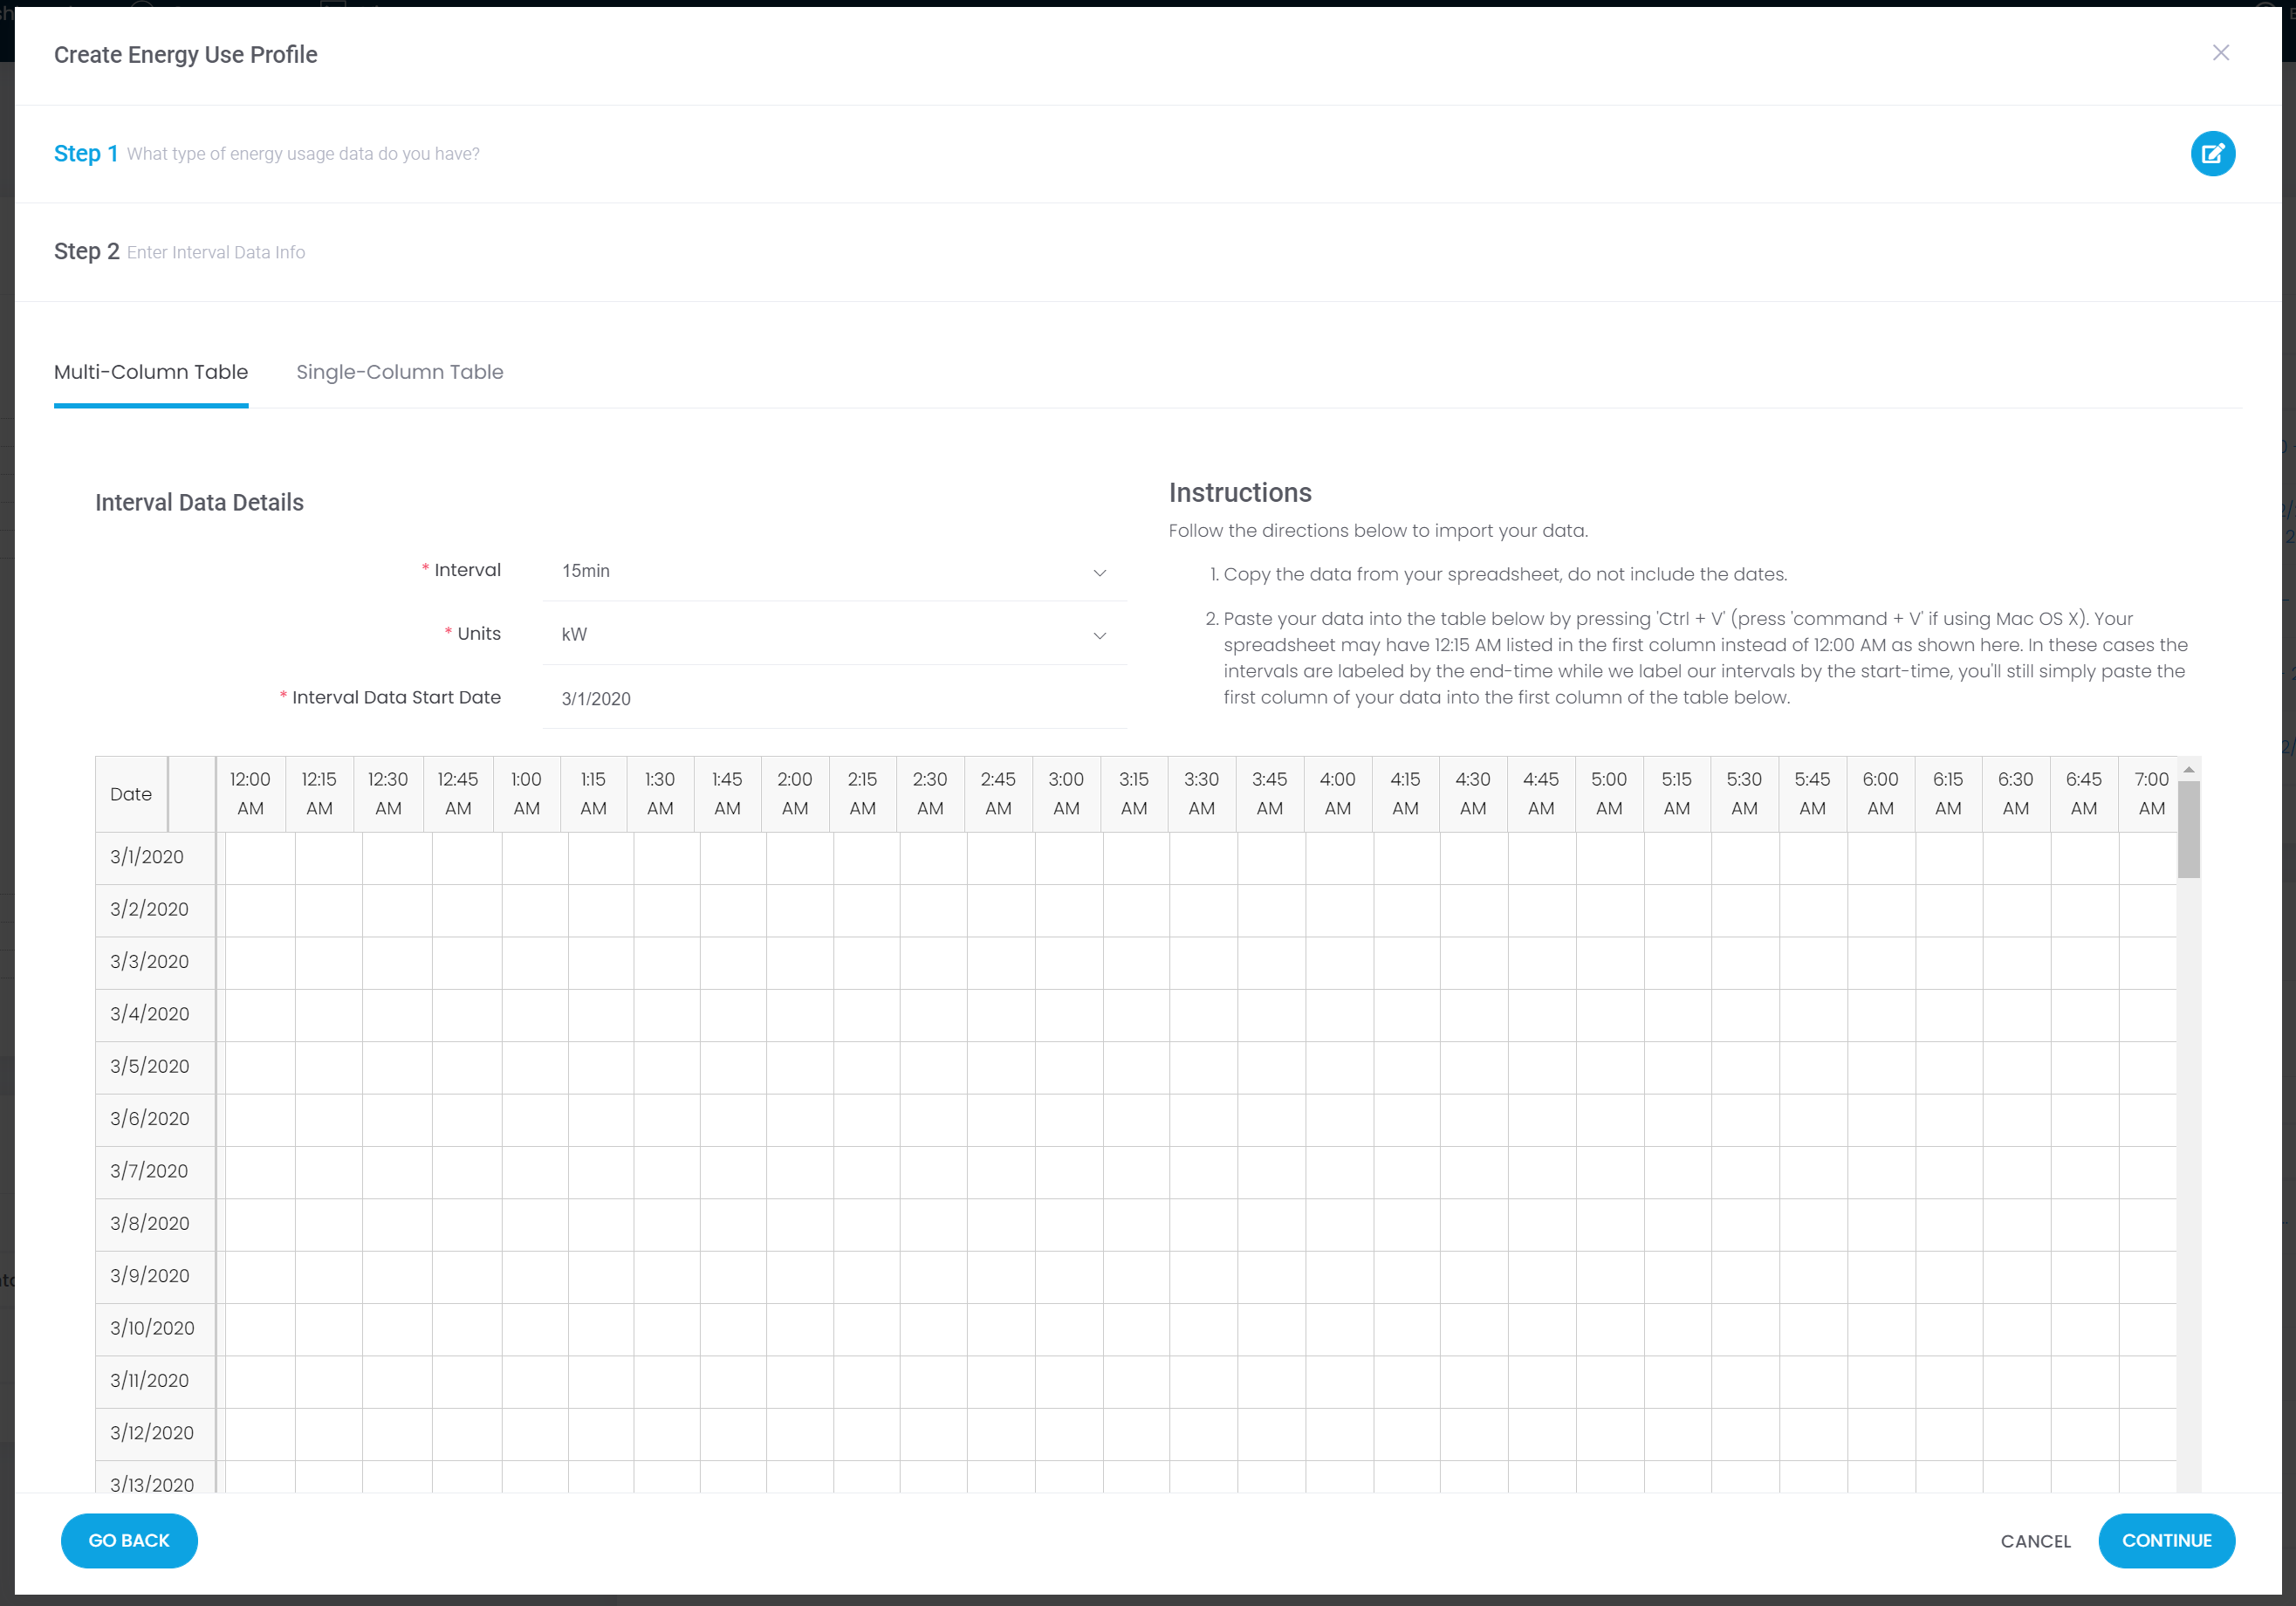
Task: Select the 3/2/2020 row header
Action: point(155,910)
